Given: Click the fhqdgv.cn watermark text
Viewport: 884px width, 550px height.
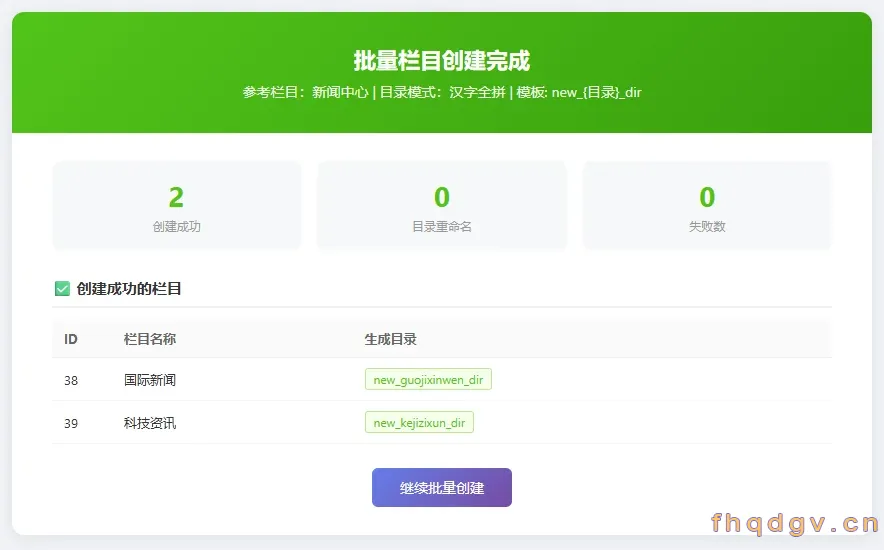Looking at the screenshot, I should [795, 524].
